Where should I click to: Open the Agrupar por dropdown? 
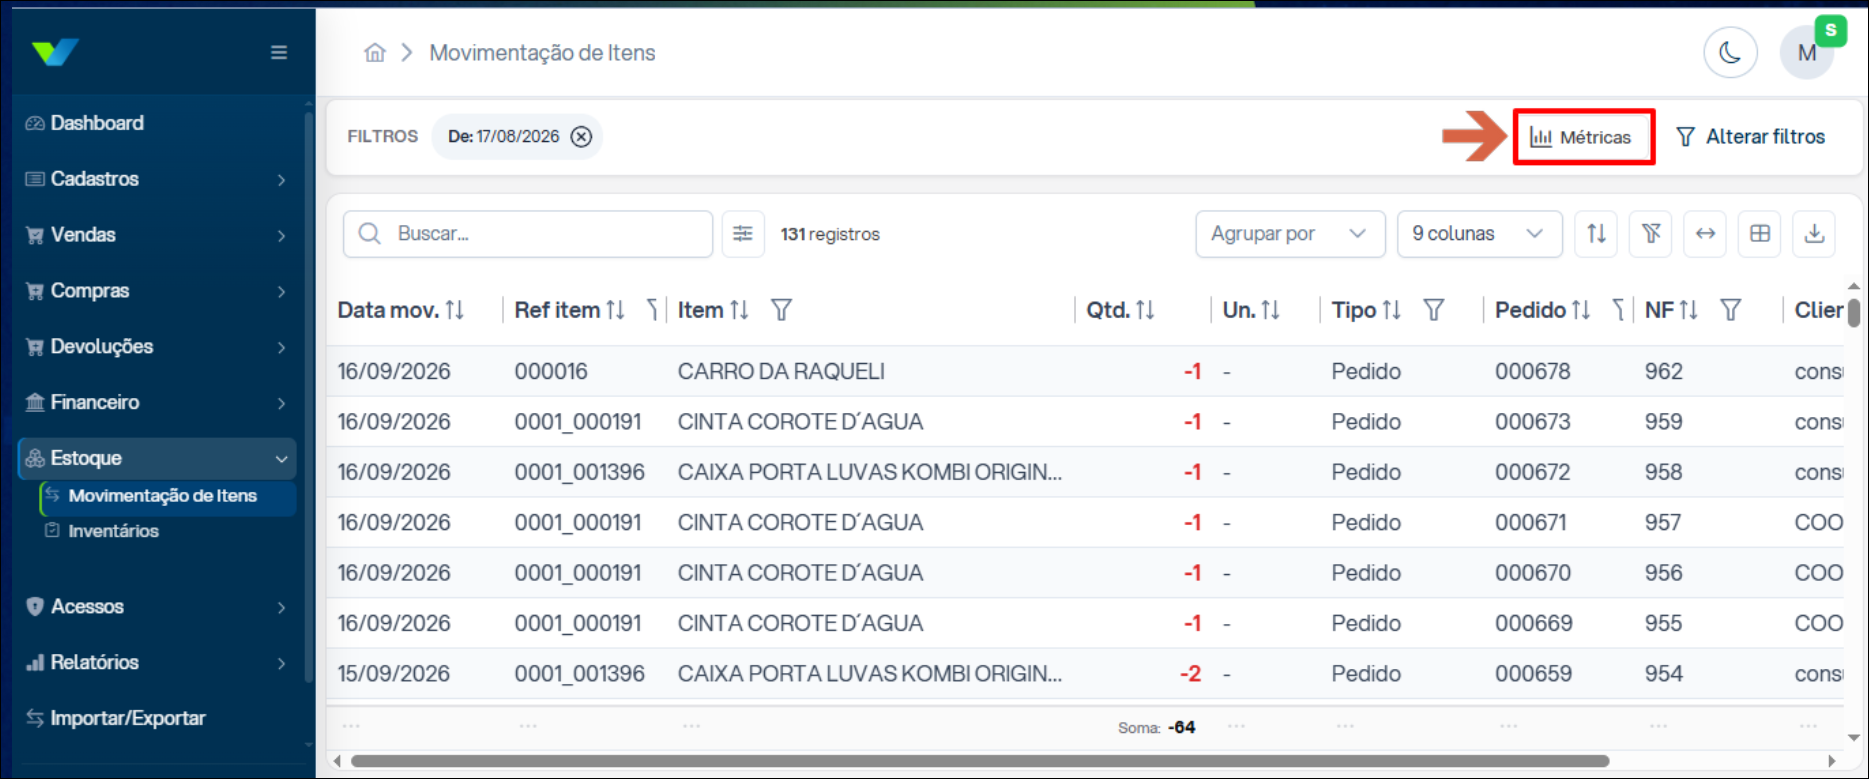click(1290, 234)
